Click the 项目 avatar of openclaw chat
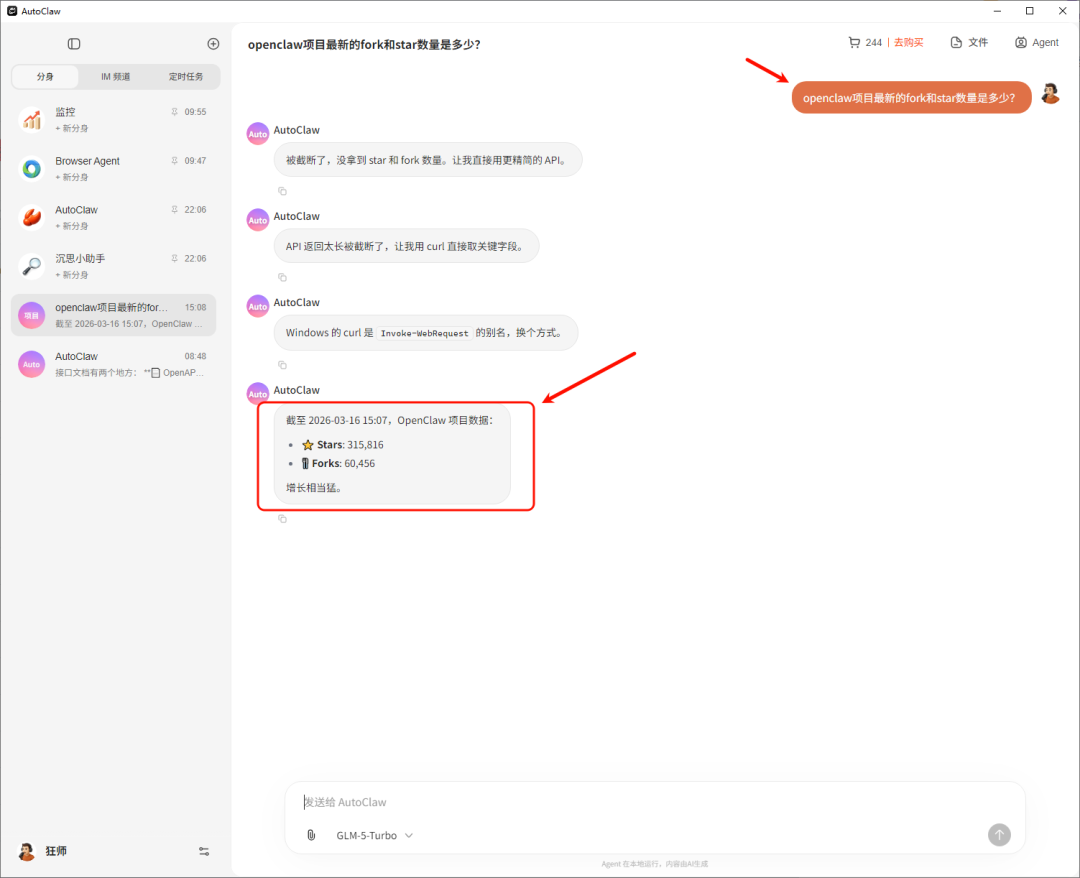 tap(32, 315)
